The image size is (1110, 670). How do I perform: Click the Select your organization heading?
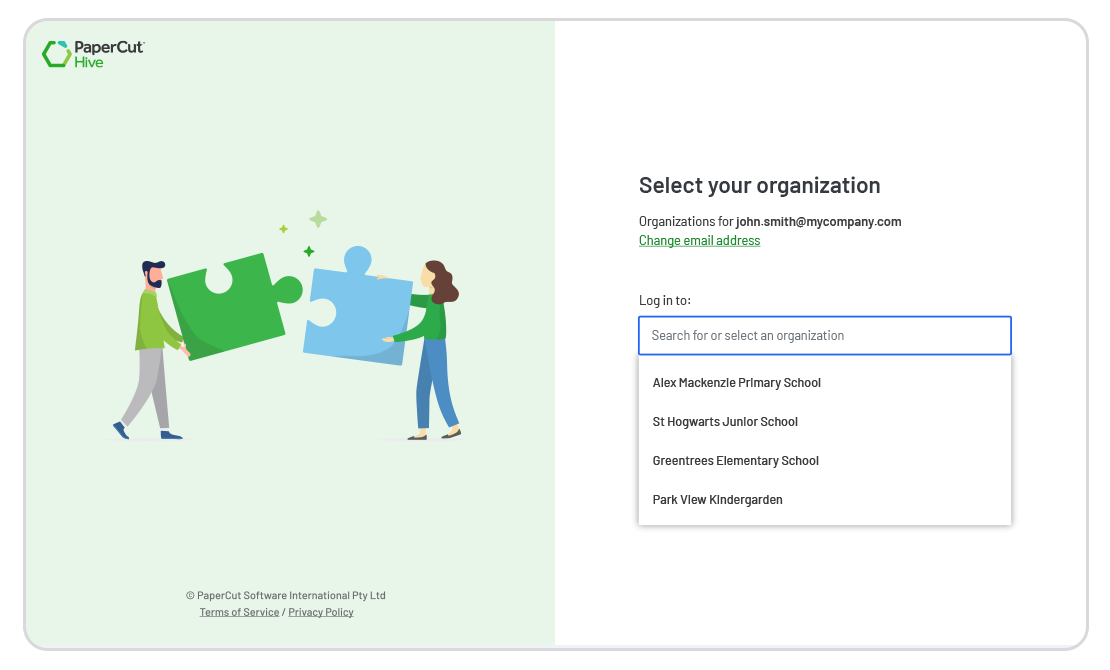click(760, 186)
